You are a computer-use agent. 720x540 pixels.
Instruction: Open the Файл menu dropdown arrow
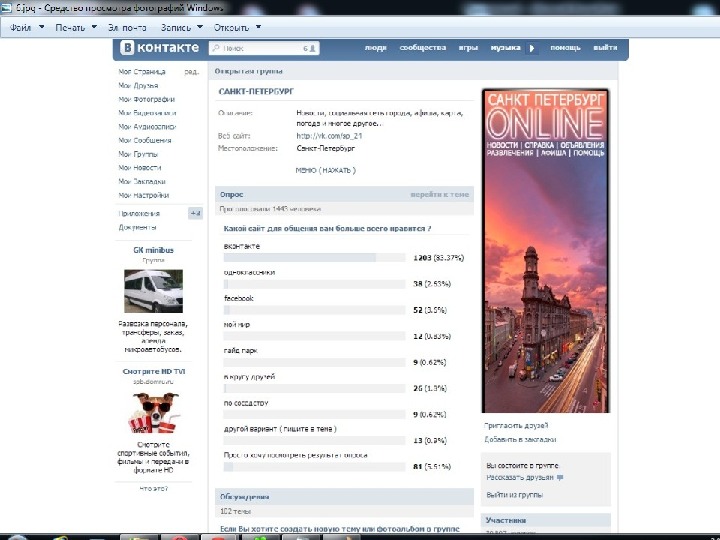point(41,27)
